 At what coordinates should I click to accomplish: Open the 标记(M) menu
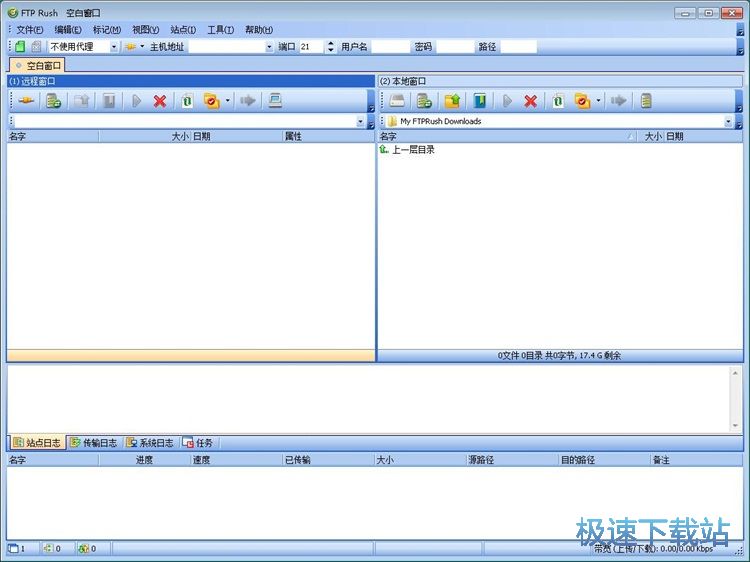coord(107,30)
